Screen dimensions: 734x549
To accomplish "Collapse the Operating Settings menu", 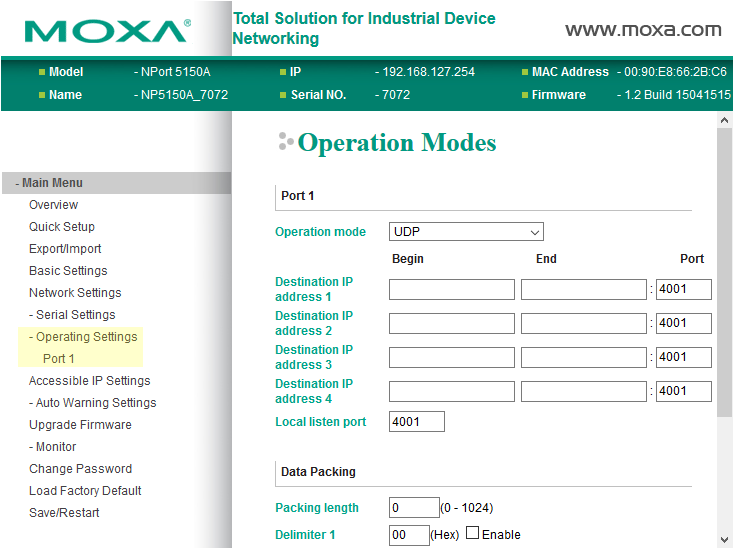I will [x=83, y=337].
